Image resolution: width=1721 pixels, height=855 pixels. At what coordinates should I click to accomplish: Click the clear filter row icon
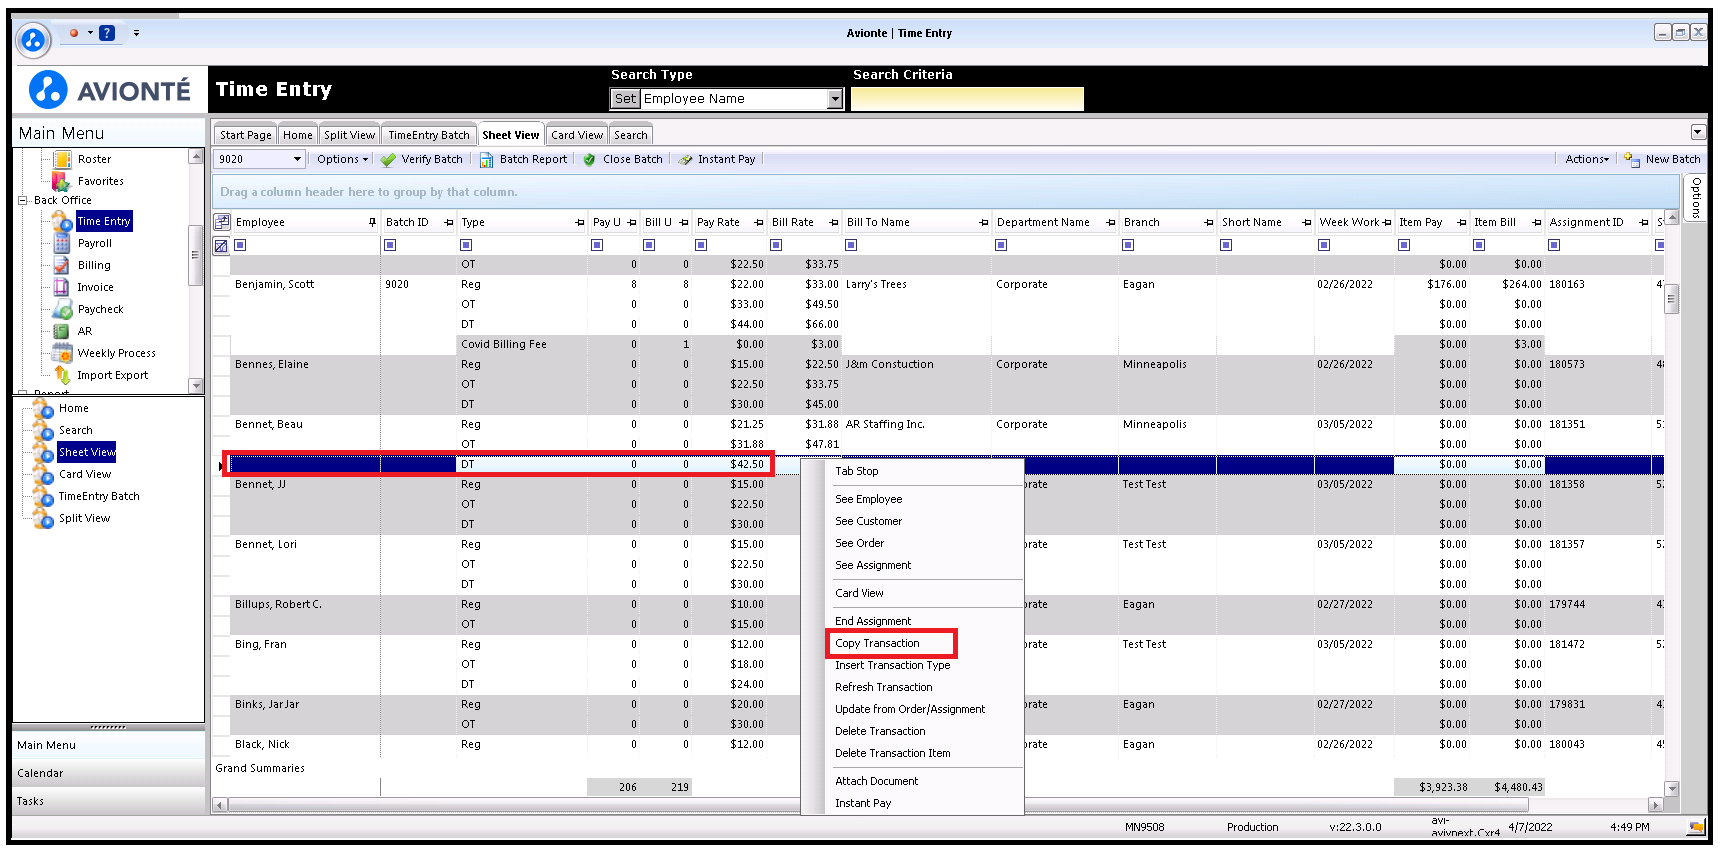(x=221, y=245)
